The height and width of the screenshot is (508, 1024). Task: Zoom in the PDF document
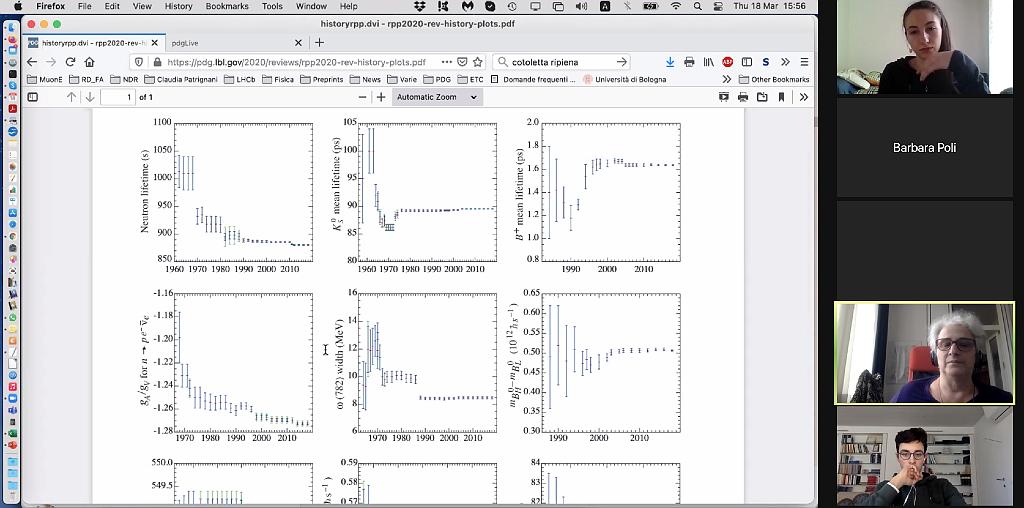[x=381, y=97]
